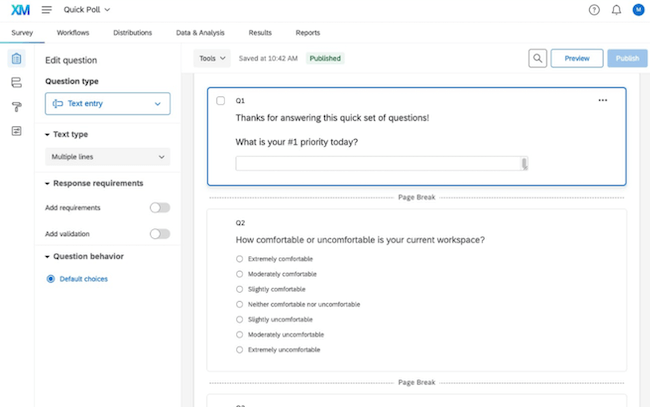Click the search magnifier button
This screenshot has height=407, width=650.
(537, 58)
